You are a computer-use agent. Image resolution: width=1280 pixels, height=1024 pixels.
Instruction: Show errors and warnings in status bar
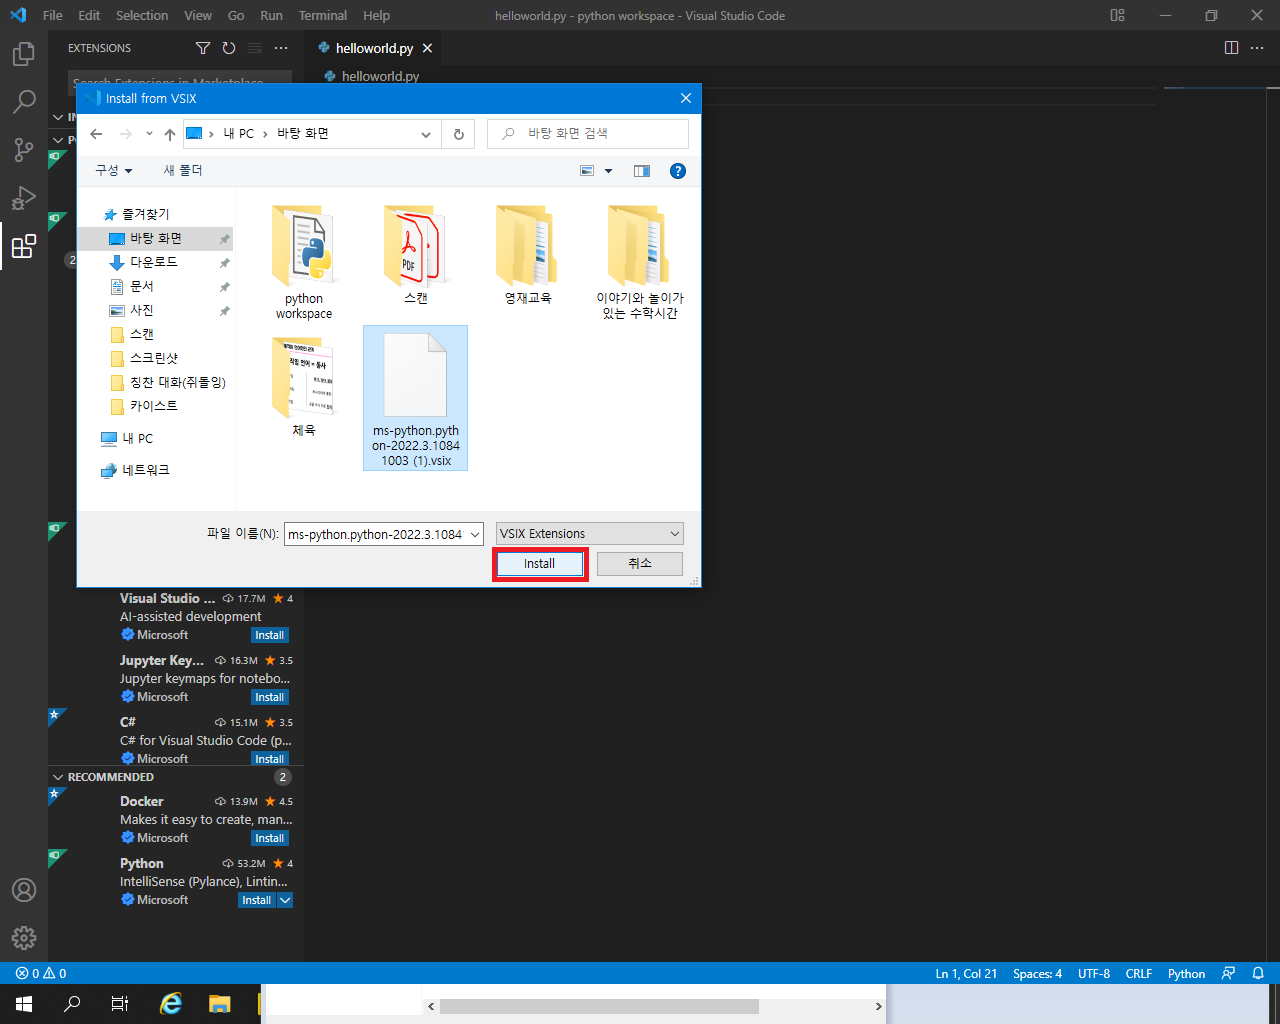(41, 973)
